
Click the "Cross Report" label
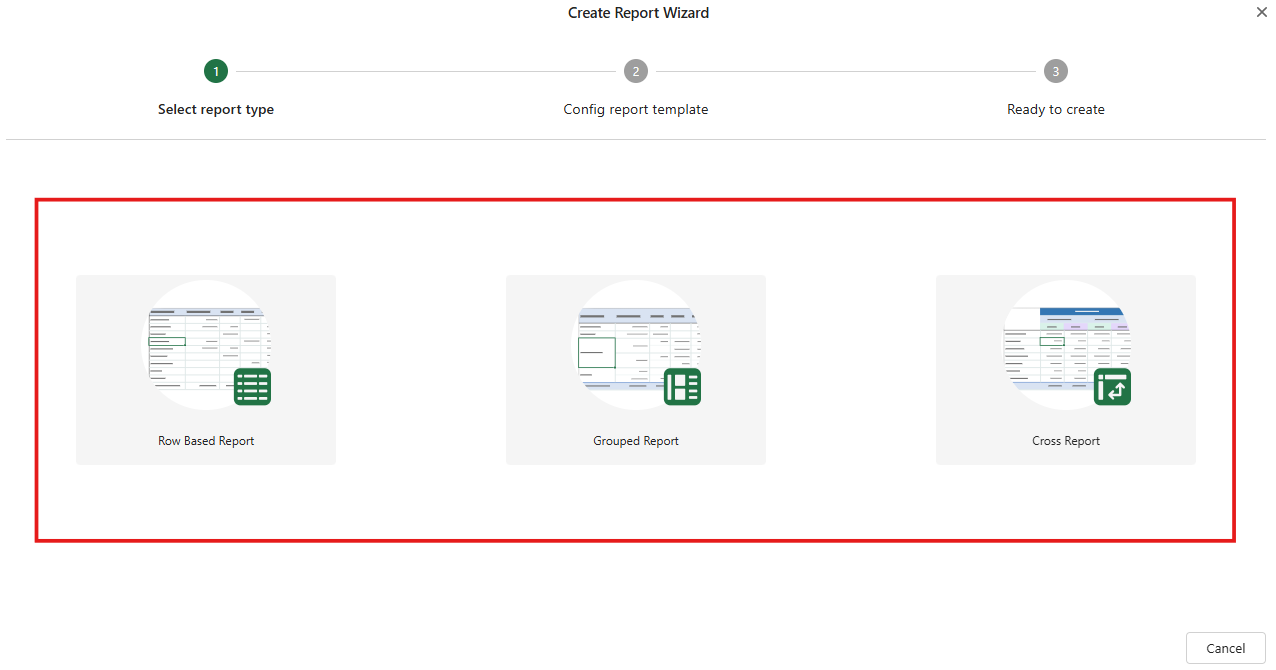[1066, 441]
